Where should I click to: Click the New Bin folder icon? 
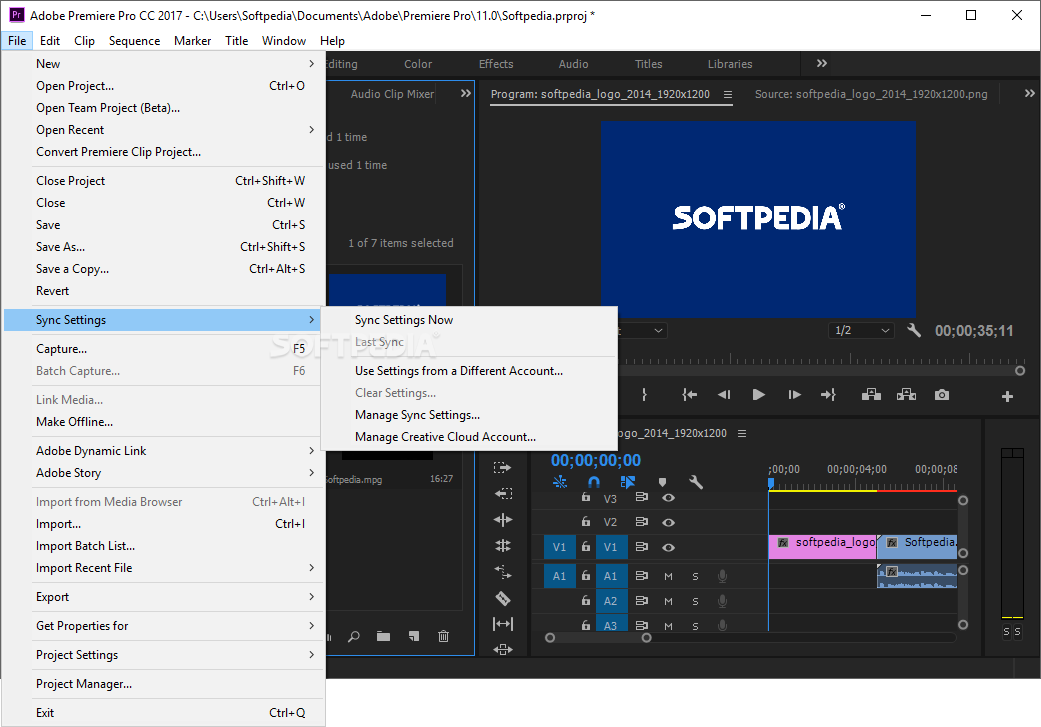click(383, 636)
